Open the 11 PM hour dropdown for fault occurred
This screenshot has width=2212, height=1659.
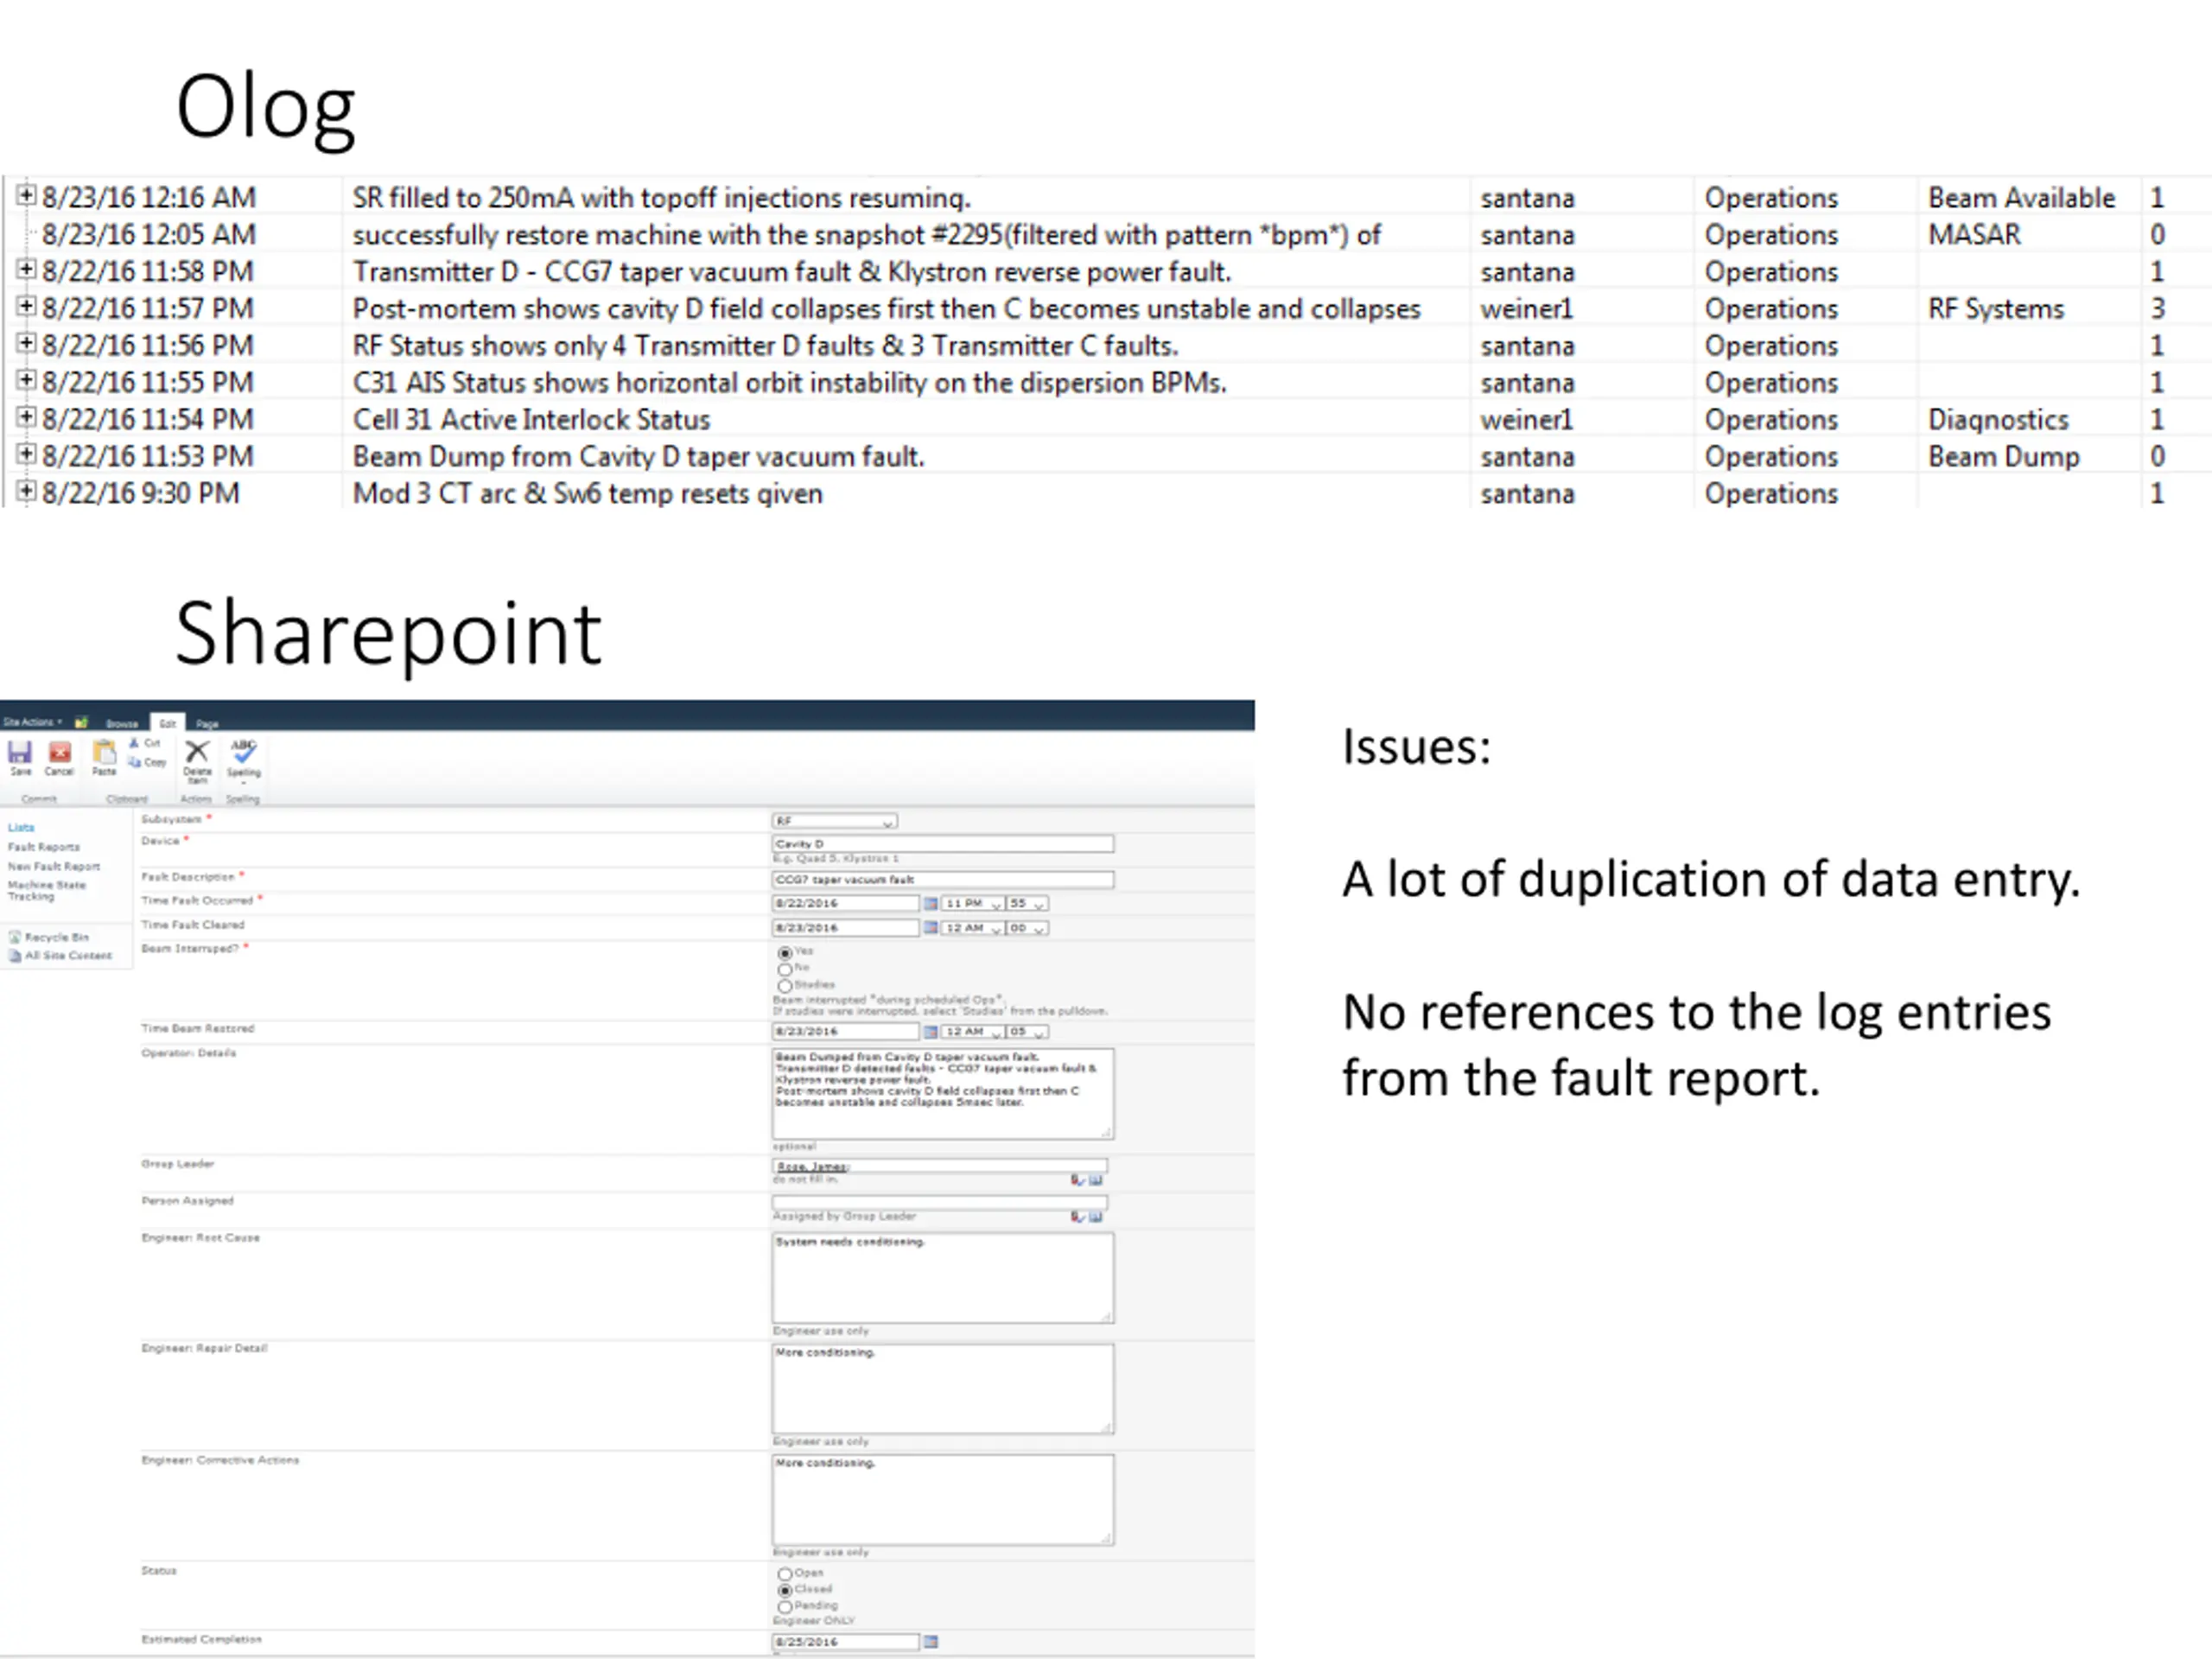tap(972, 904)
